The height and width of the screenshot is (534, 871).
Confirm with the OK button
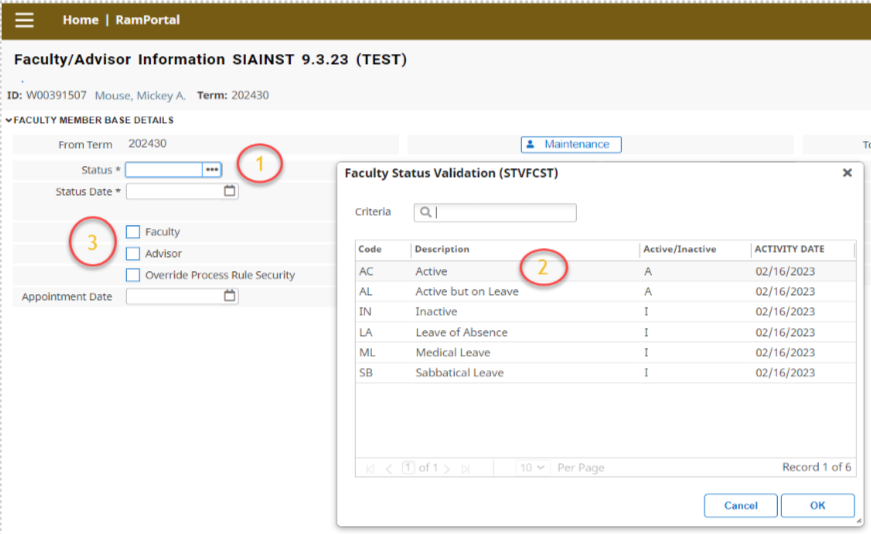click(818, 505)
